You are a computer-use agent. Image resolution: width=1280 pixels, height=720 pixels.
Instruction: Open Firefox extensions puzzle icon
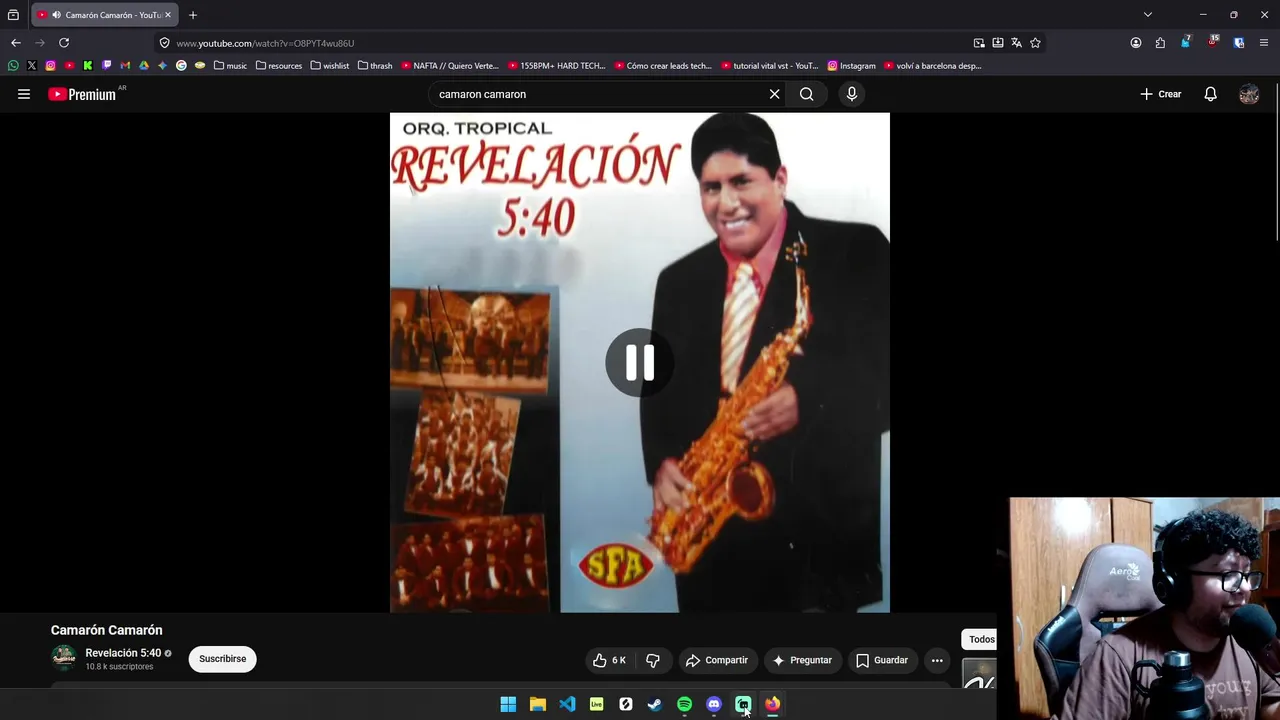(1160, 43)
